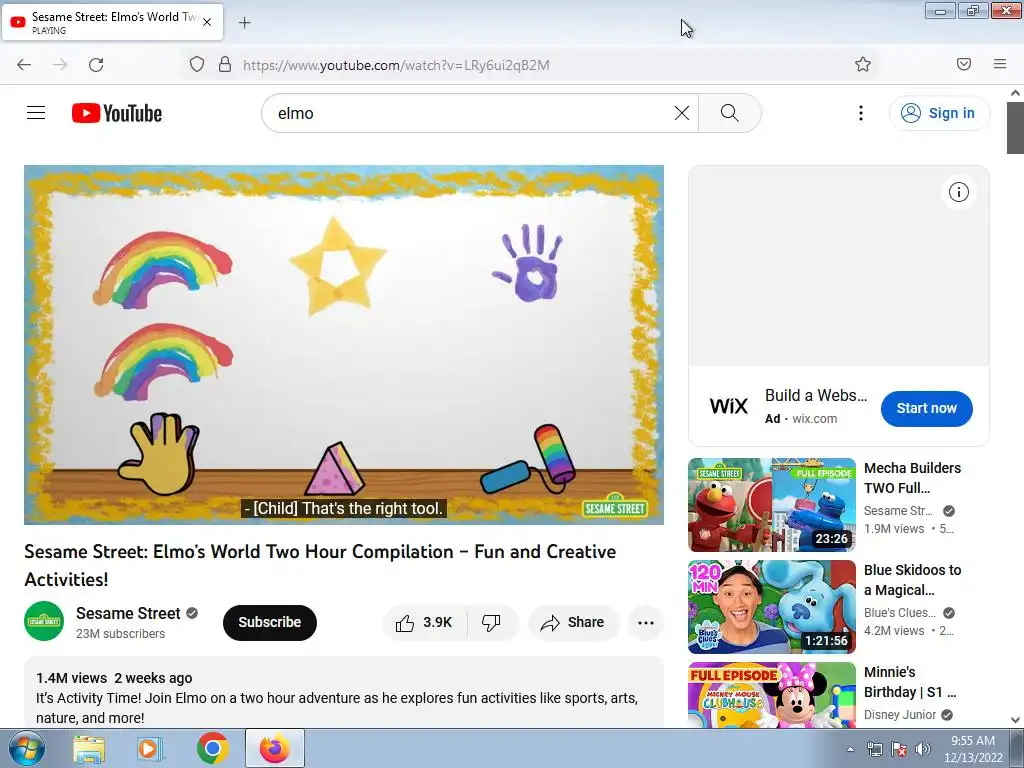
Task: Open Google Chrome from taskbar
Action: [x=212, y=748]
